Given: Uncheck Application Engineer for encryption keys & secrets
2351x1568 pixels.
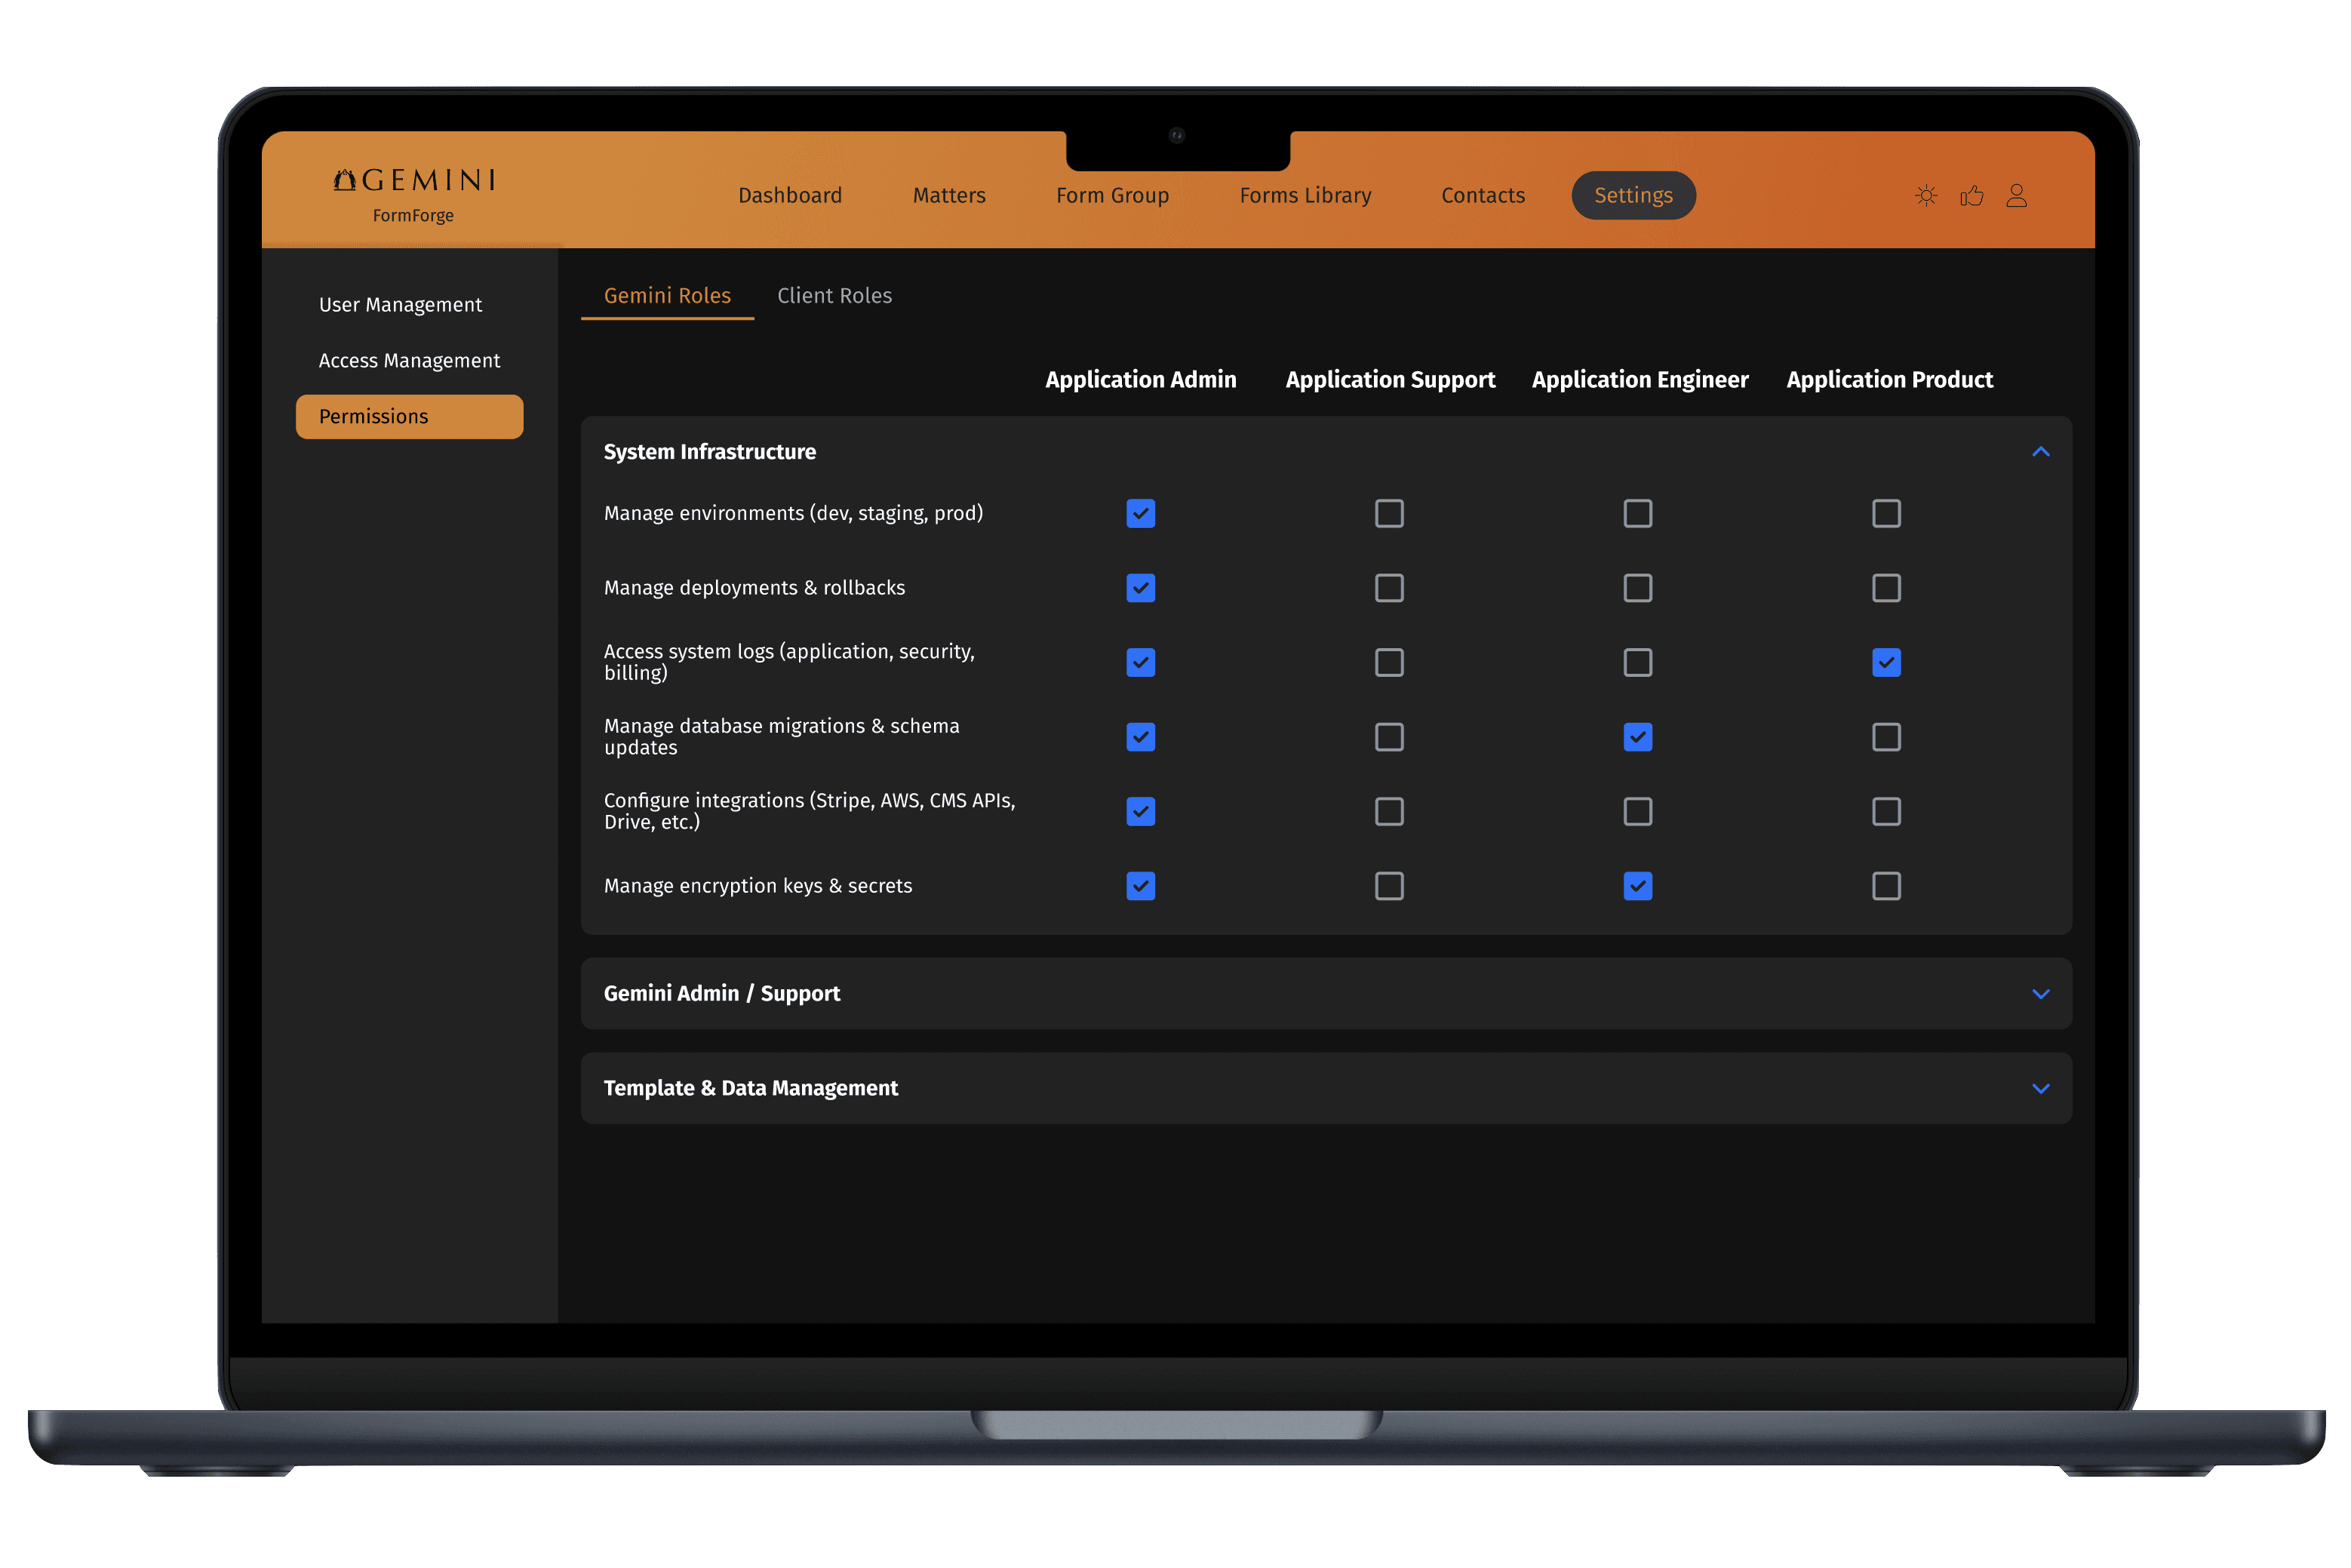Looking at the screenshot, I should [1637, 886].
